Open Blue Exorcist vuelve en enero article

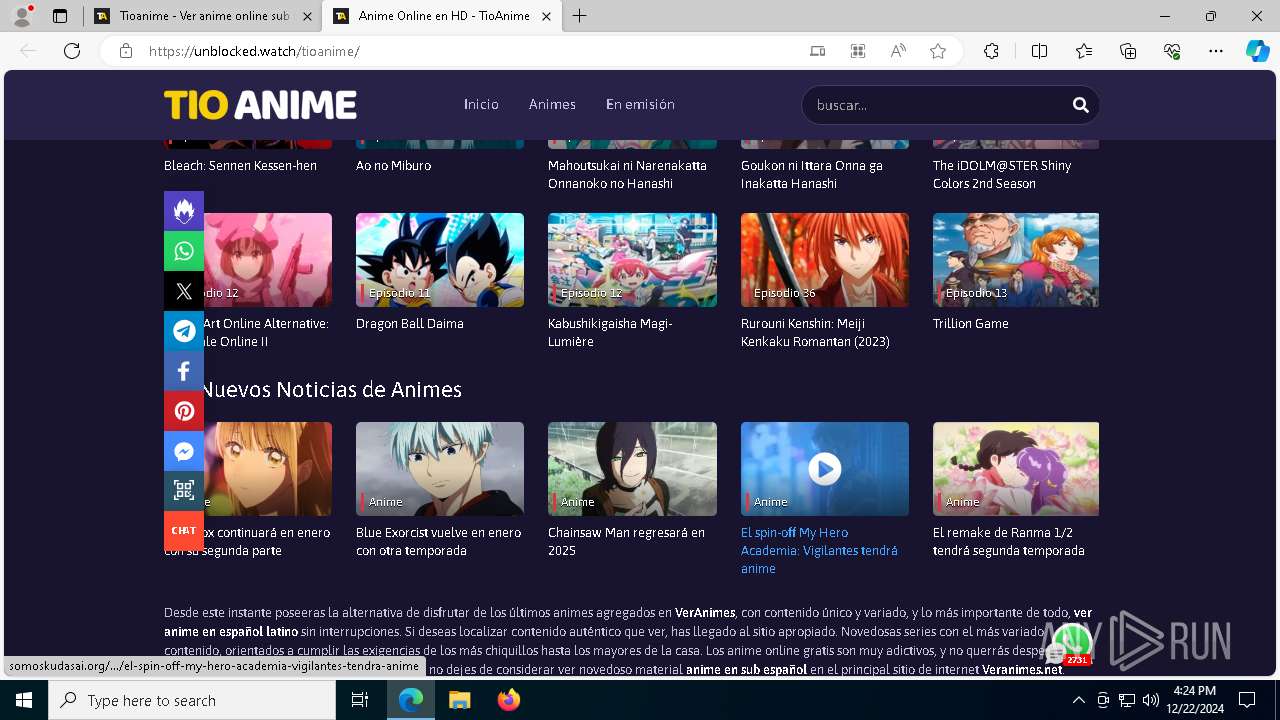point(438,542)
